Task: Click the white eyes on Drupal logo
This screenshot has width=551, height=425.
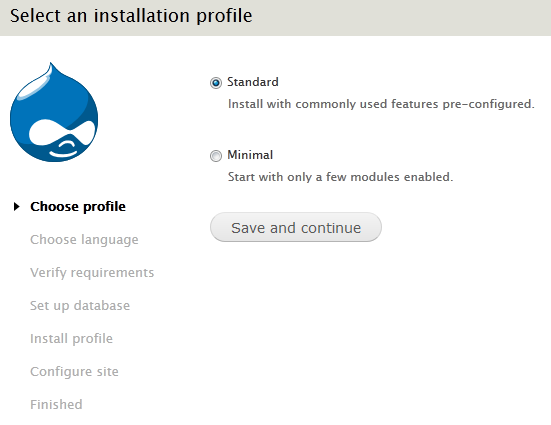Action: [x=62, y=132]
